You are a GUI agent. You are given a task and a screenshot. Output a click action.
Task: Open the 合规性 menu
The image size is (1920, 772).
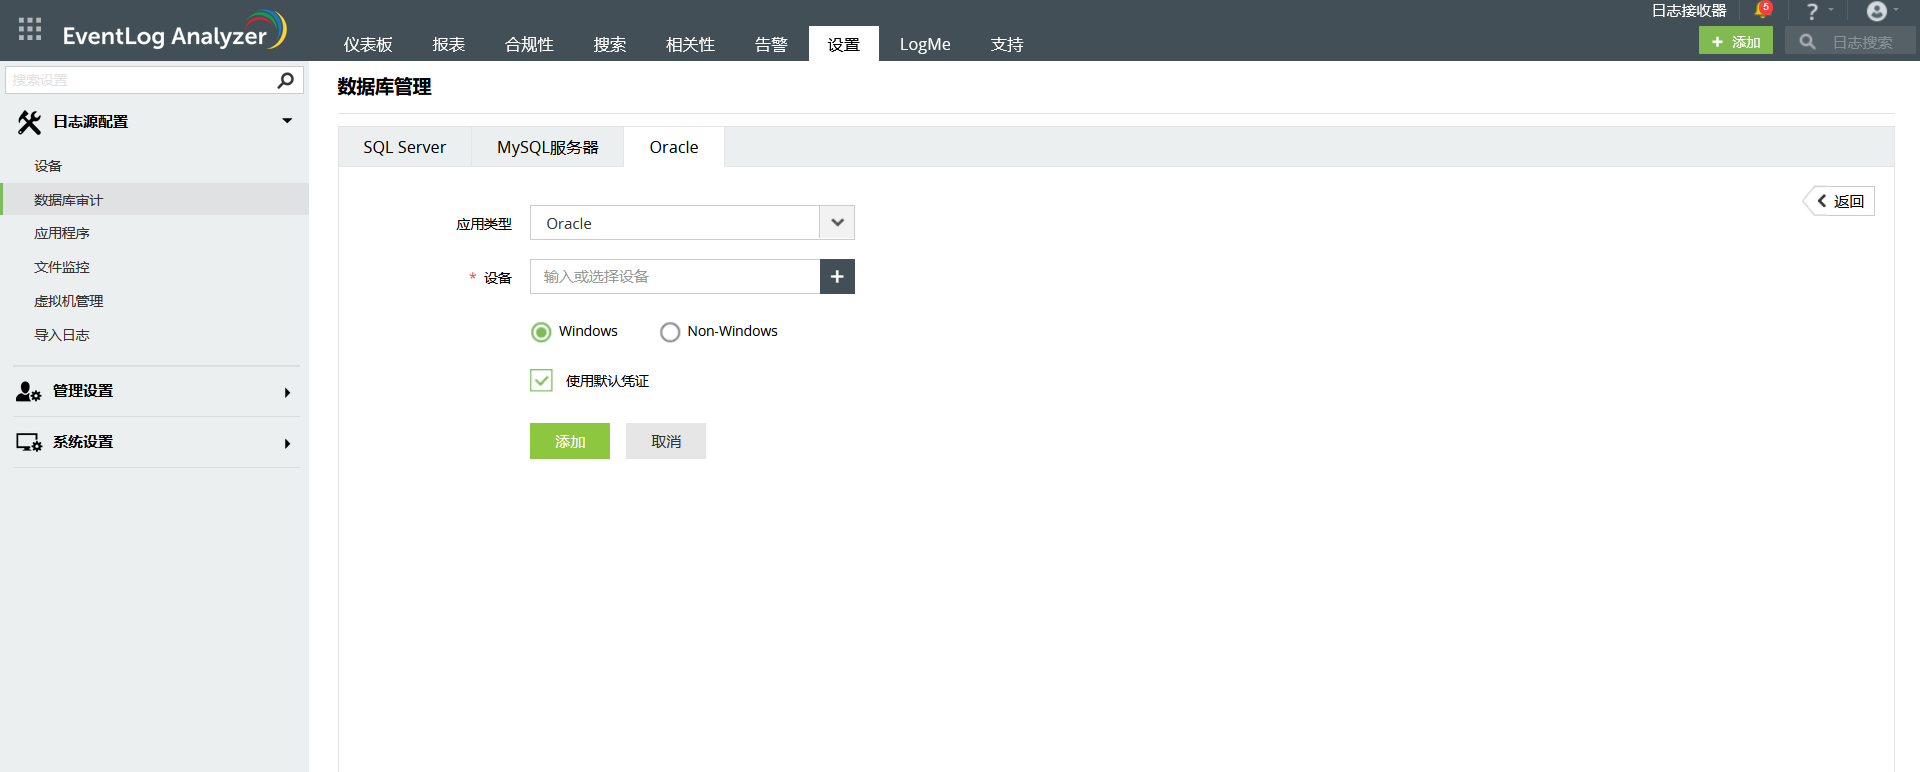[529, 44]
